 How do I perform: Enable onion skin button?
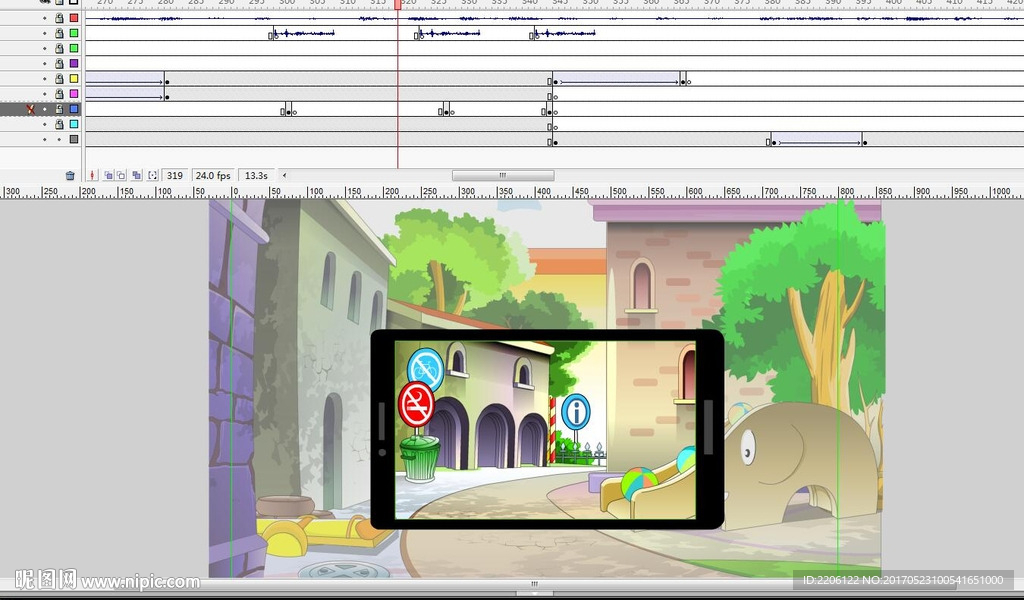point(108,175)
